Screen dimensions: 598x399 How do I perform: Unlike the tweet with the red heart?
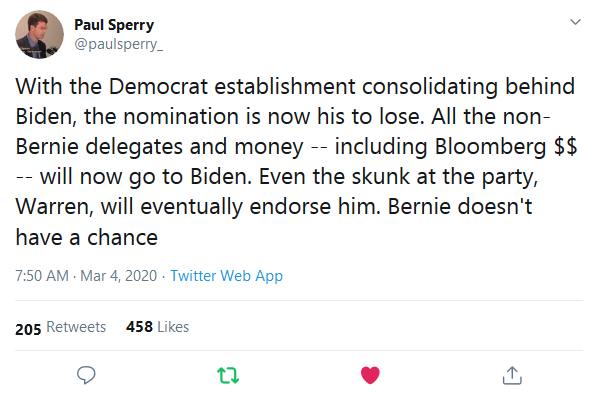click(x=370, y=375)
